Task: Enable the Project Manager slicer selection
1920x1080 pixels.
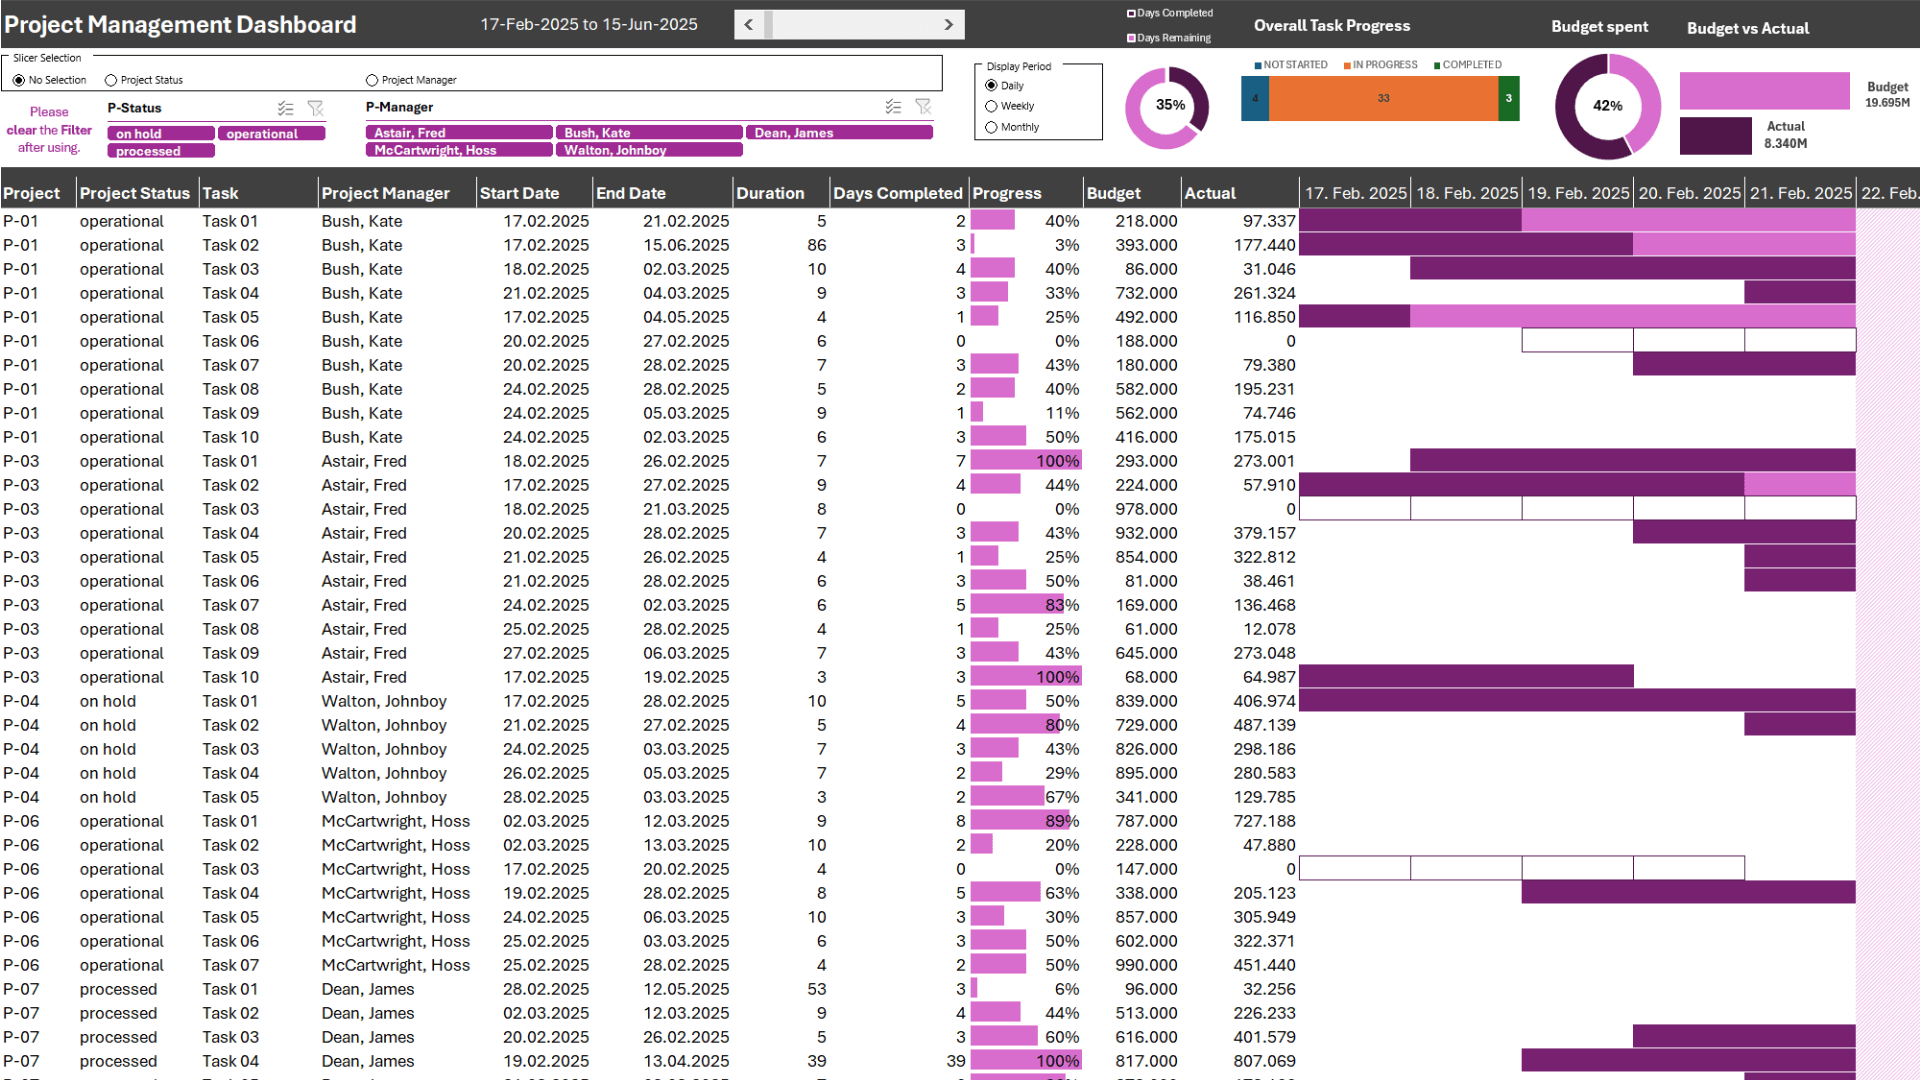Action: click(x=372, y=80)
